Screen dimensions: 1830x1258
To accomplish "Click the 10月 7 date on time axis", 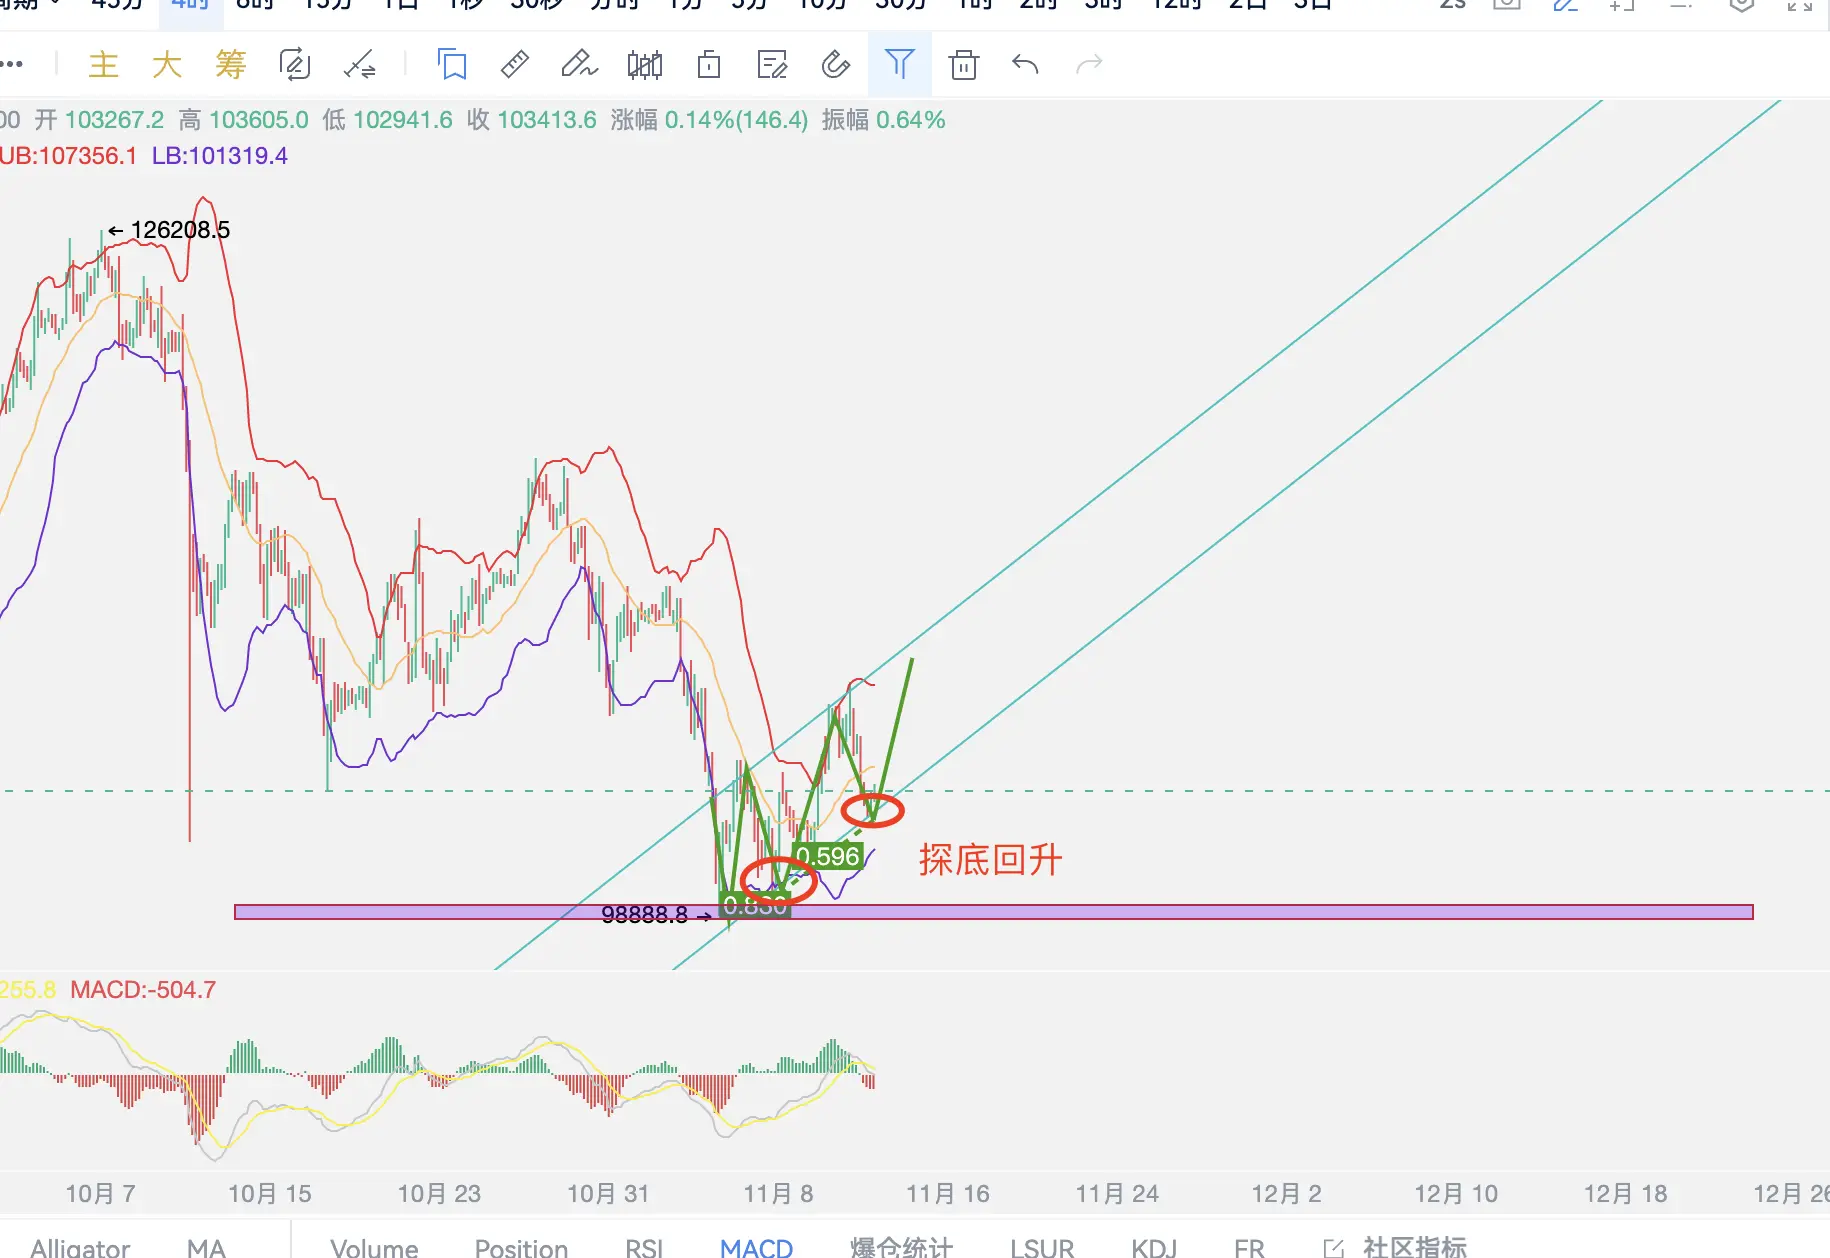I will click(100, 1194).
